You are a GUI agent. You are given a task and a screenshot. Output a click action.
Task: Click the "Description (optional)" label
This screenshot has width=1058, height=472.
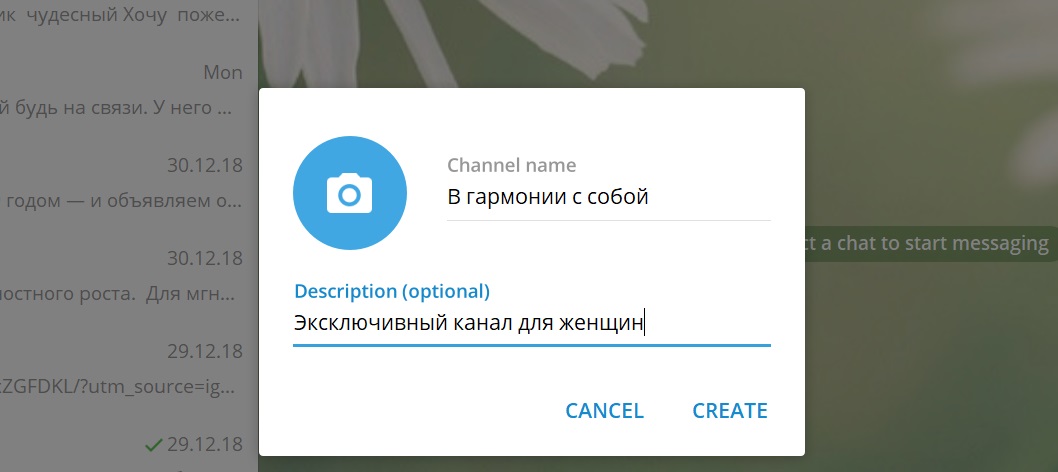tap(391, 291)
